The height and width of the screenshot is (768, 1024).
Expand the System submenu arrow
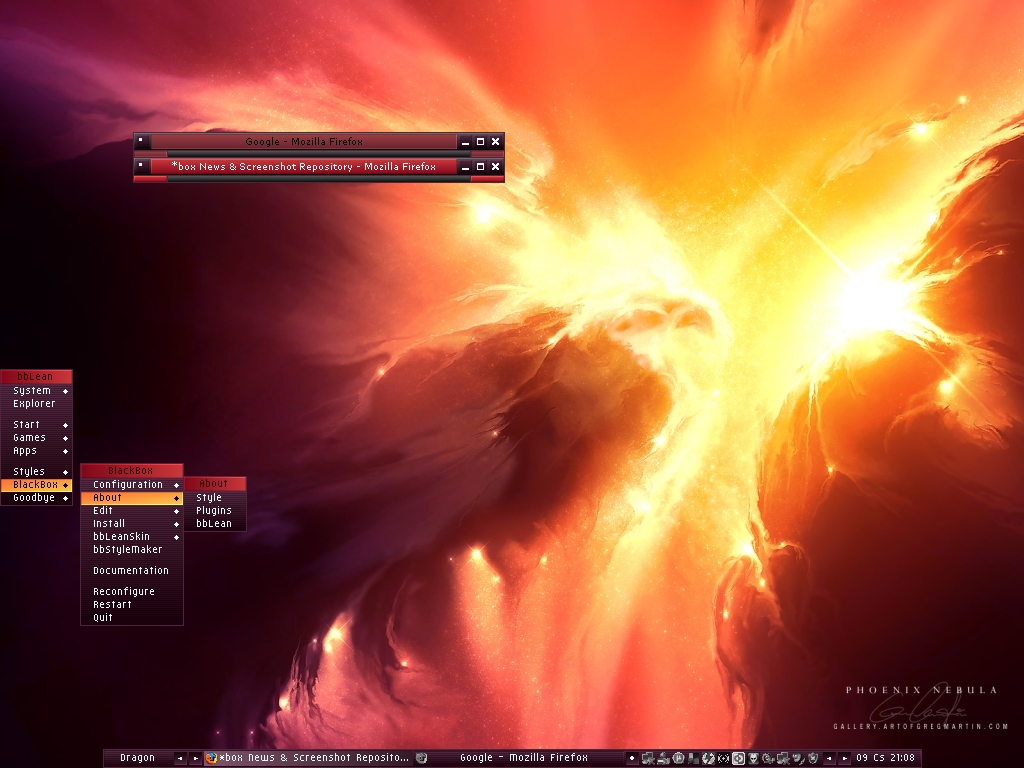coord(65,391)
